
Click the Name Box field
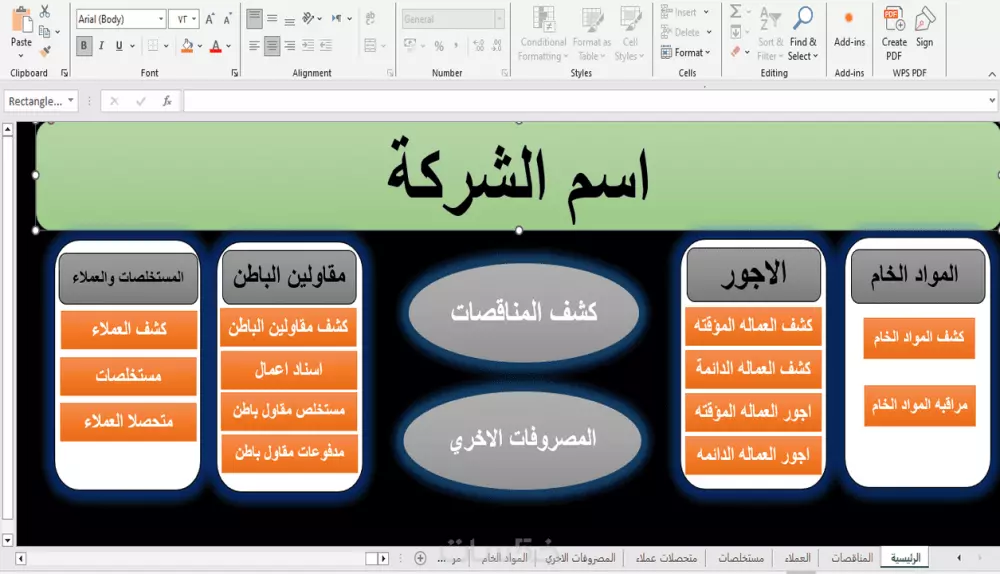click(x=35, y=101)
